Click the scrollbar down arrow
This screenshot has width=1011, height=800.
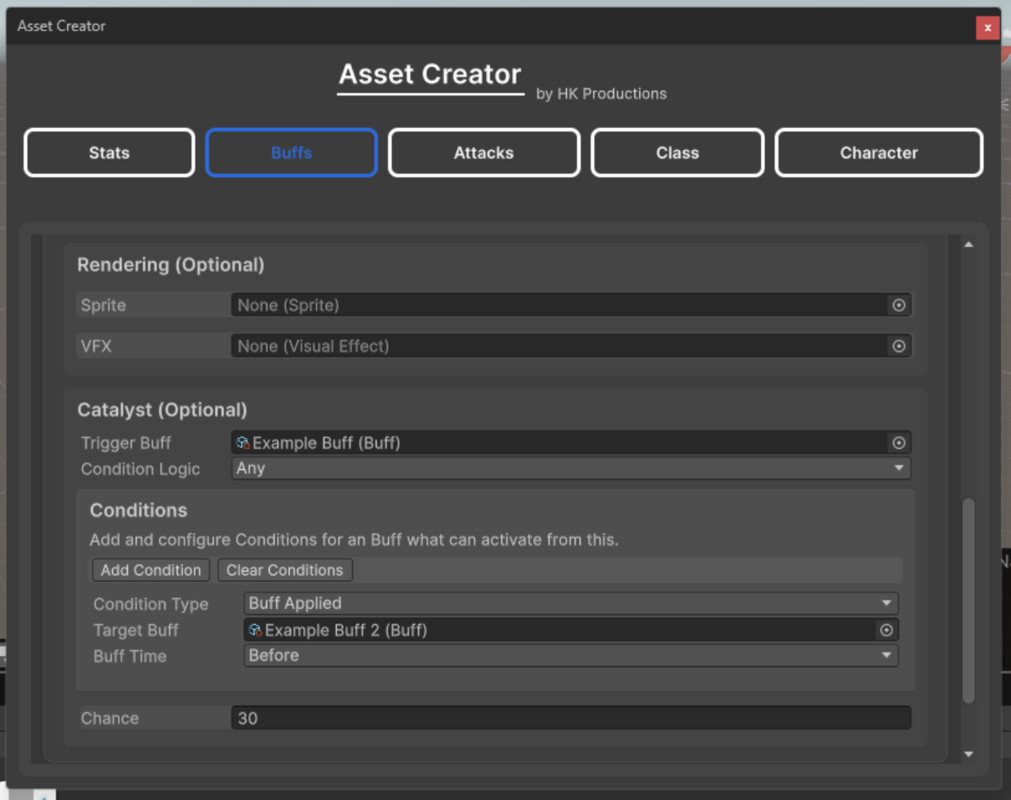(969, 754)
